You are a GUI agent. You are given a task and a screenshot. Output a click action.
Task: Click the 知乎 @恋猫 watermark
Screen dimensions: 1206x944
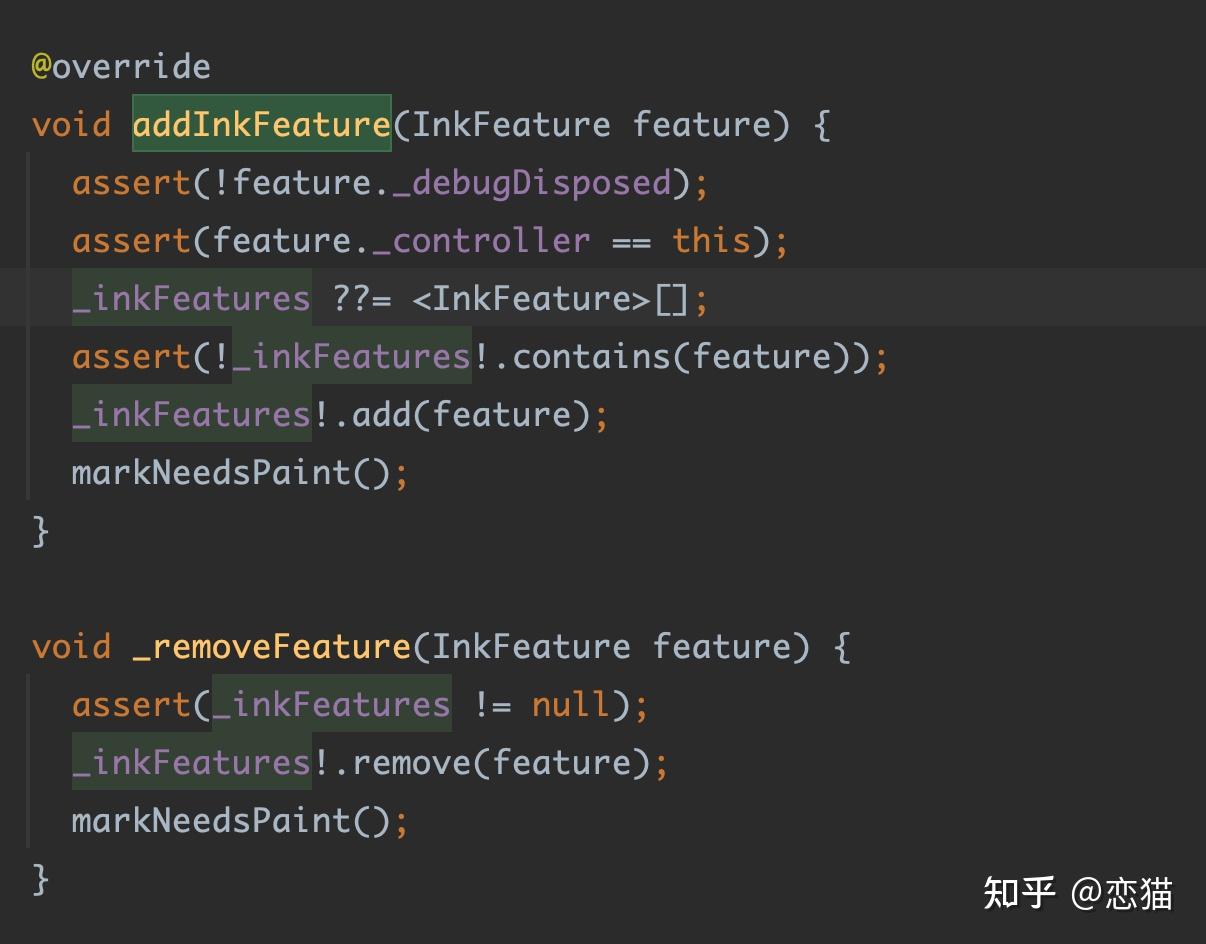tap(1077, 893)
